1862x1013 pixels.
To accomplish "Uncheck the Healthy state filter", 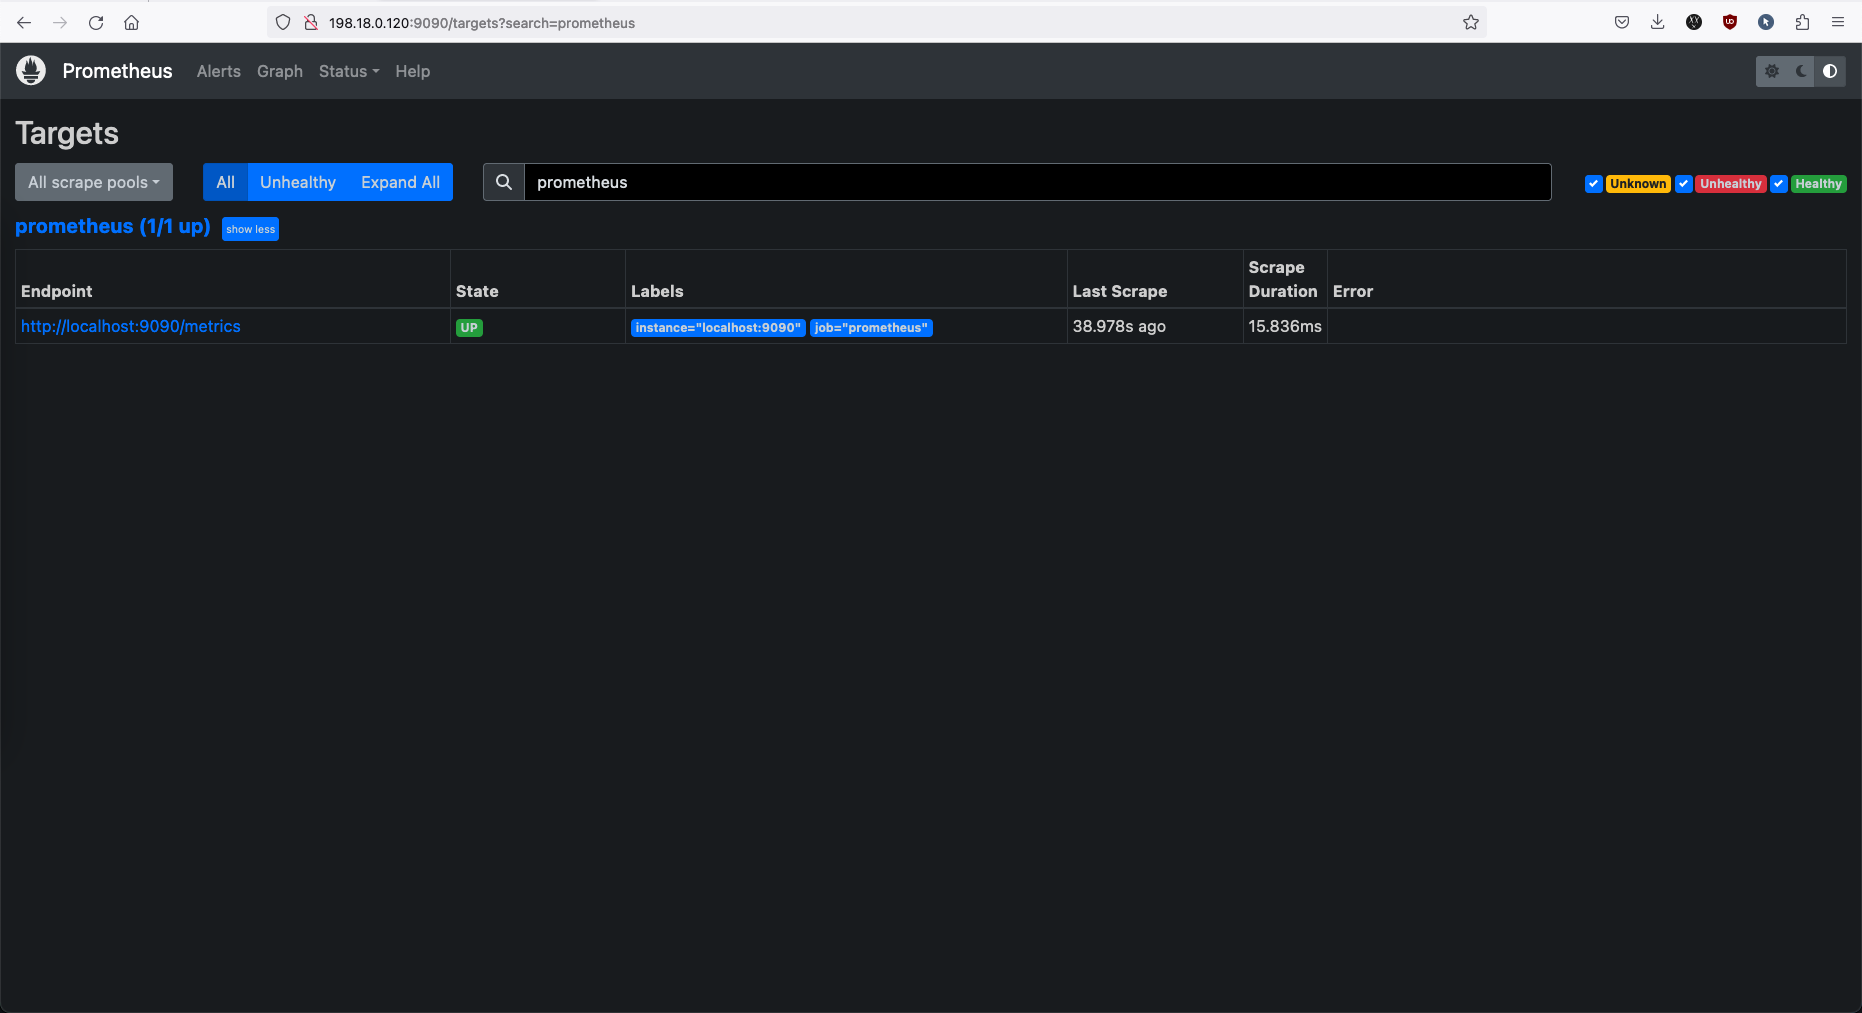I will (1779, 184).
